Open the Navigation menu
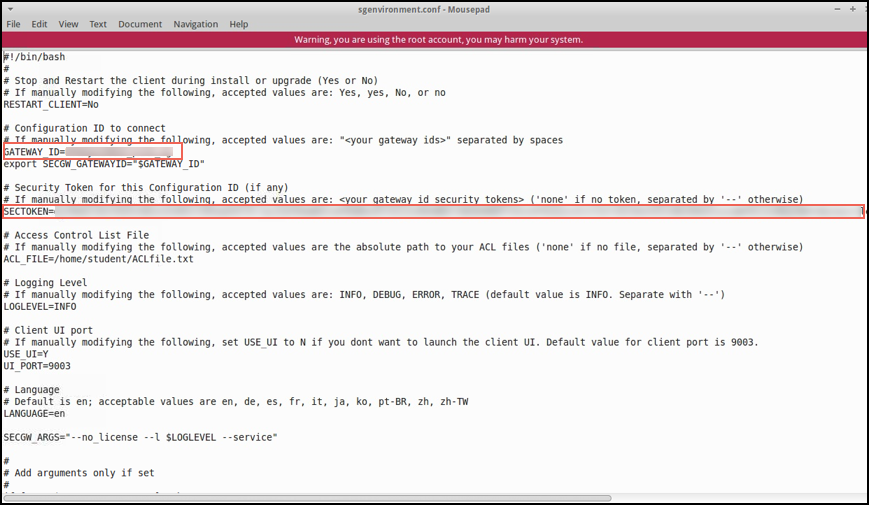 (196, 24)
